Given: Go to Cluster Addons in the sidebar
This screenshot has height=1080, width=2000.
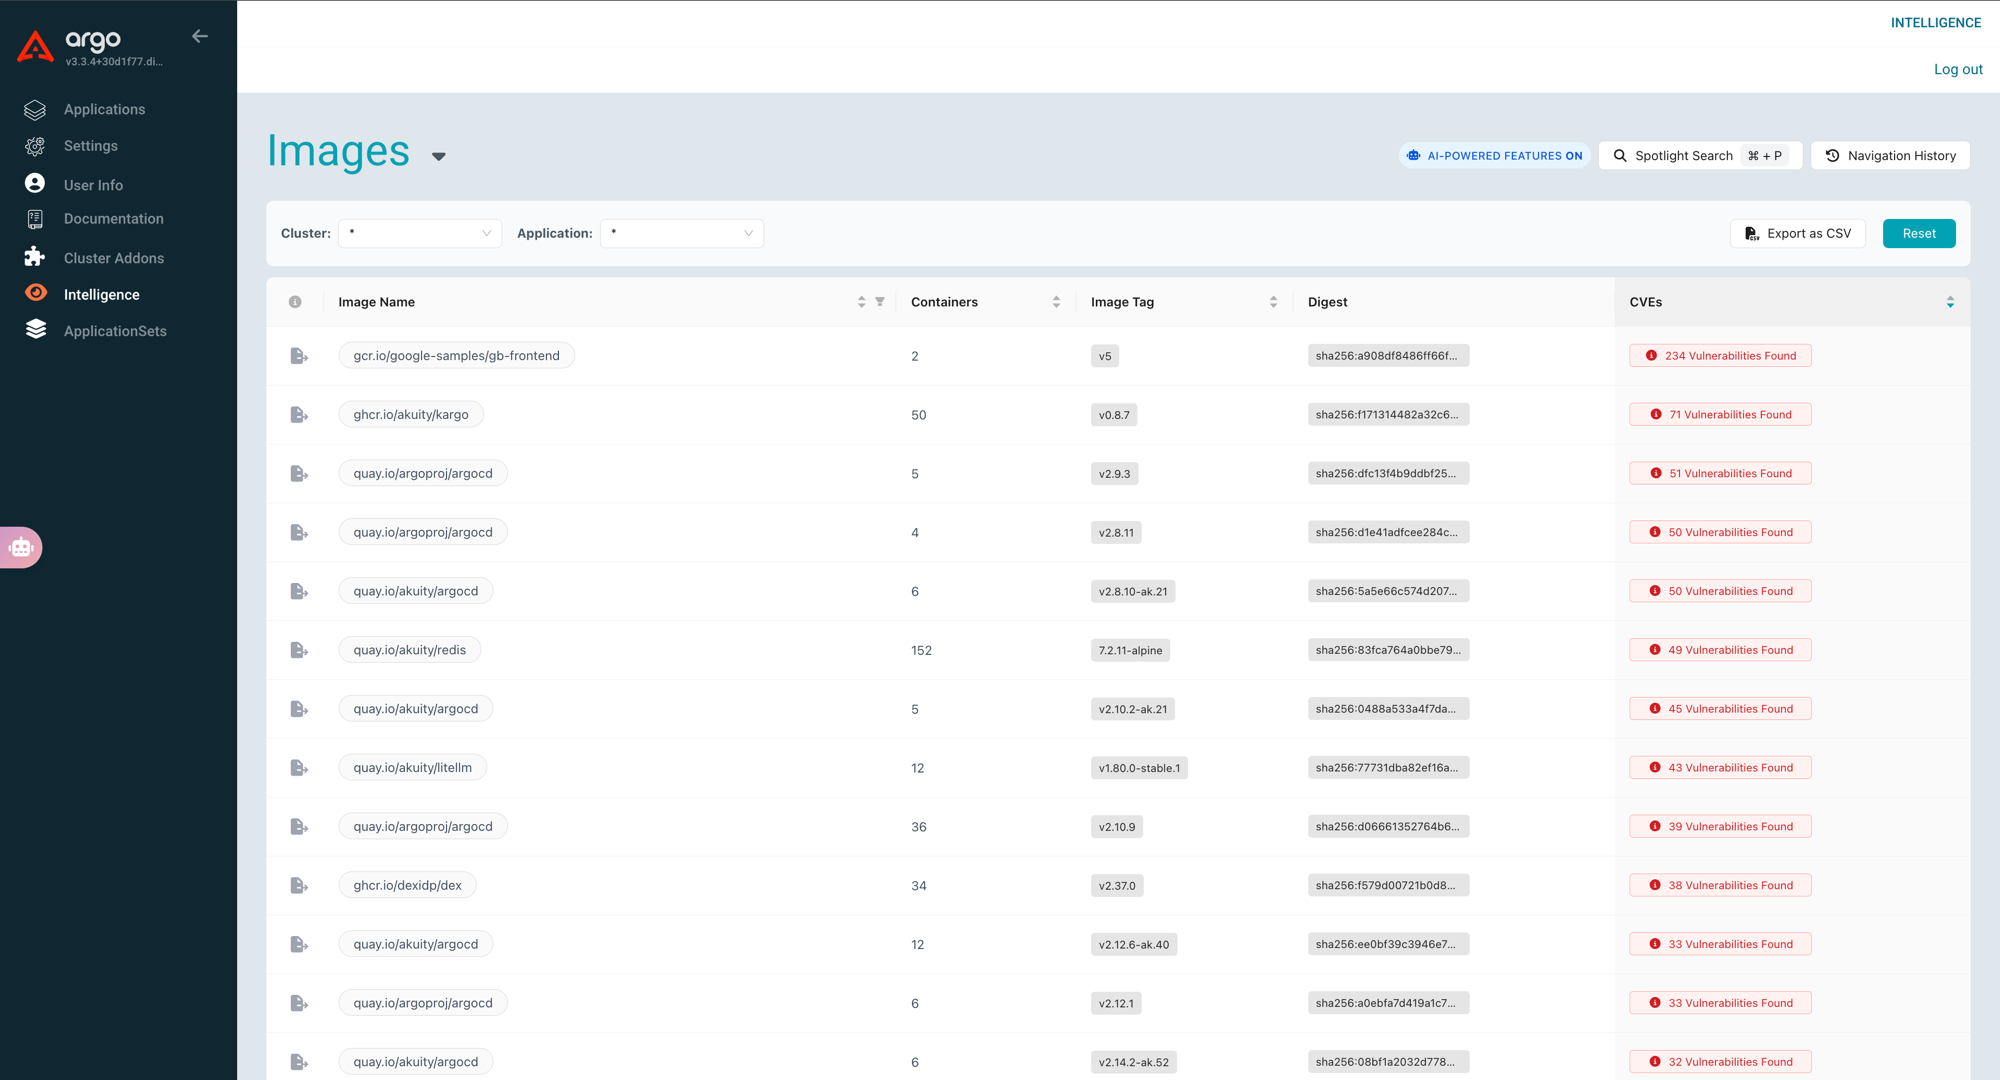Looking at the screenshot, I should (x=114, y=258).
